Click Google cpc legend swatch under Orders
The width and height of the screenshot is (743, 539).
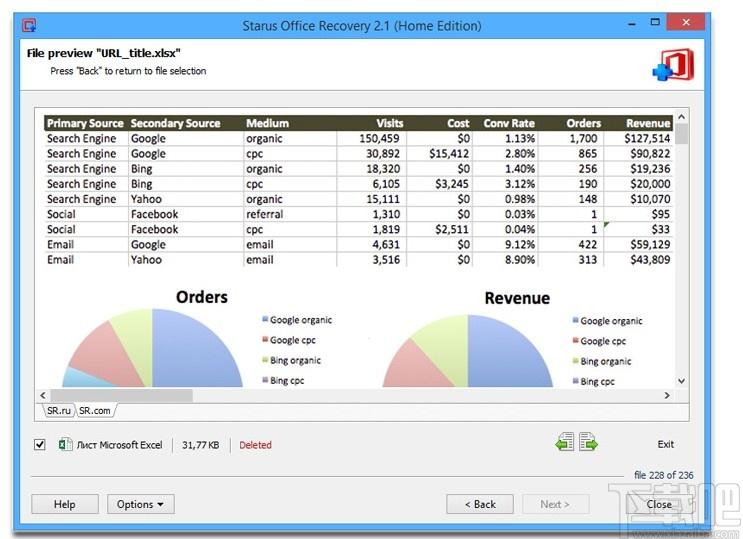(x=265, y=339)
